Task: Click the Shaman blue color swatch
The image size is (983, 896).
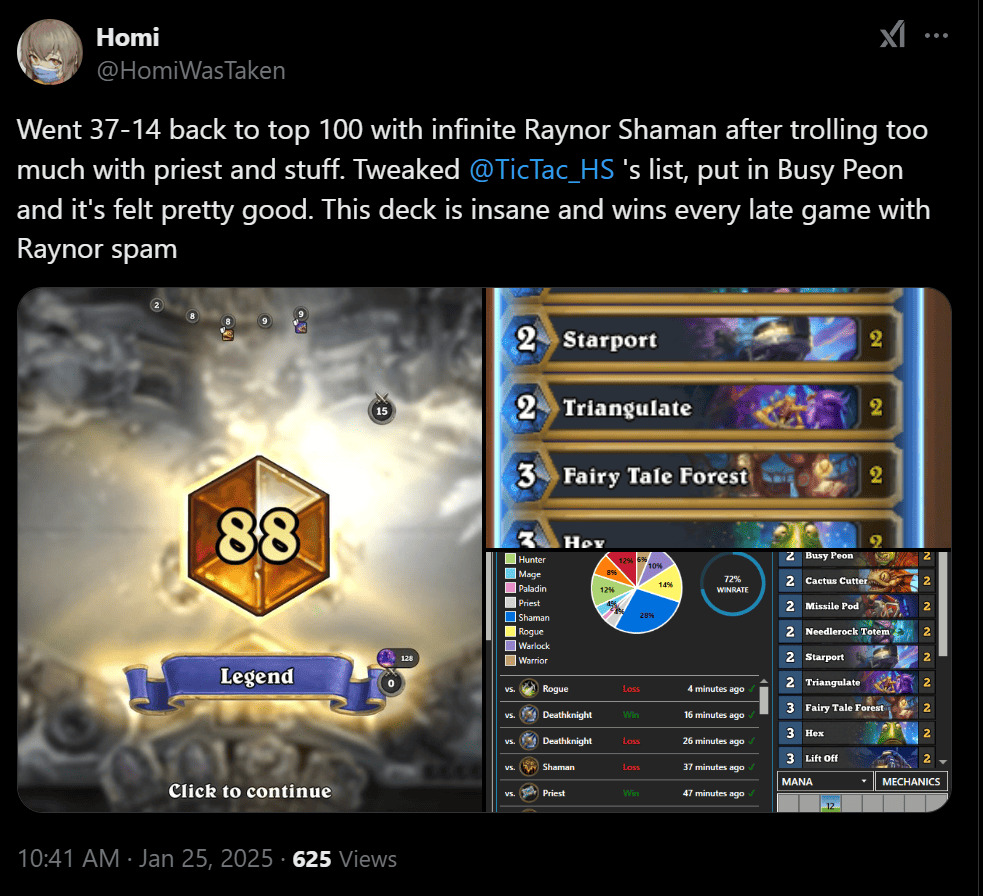Action: (x=510, y=617)
